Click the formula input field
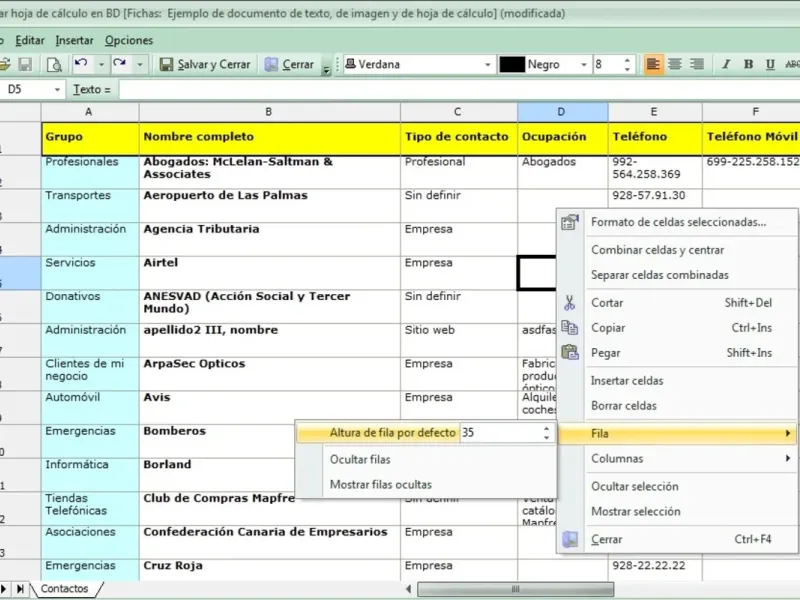The height and width of the screenshot is (600, 800). [x=459, y=89]
